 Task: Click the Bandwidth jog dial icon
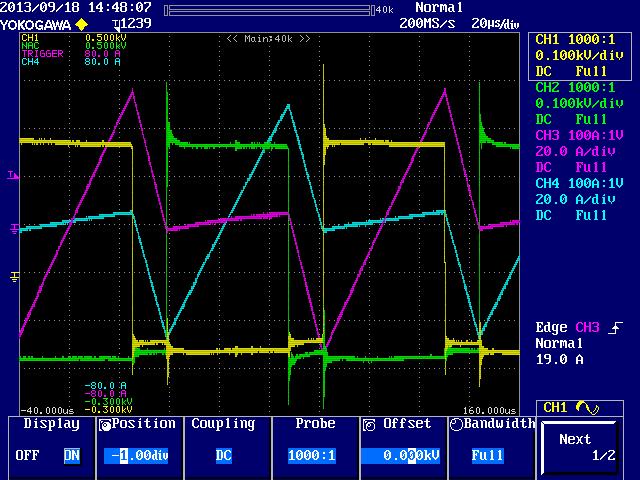pyautogui.click(x=456, y=424)
